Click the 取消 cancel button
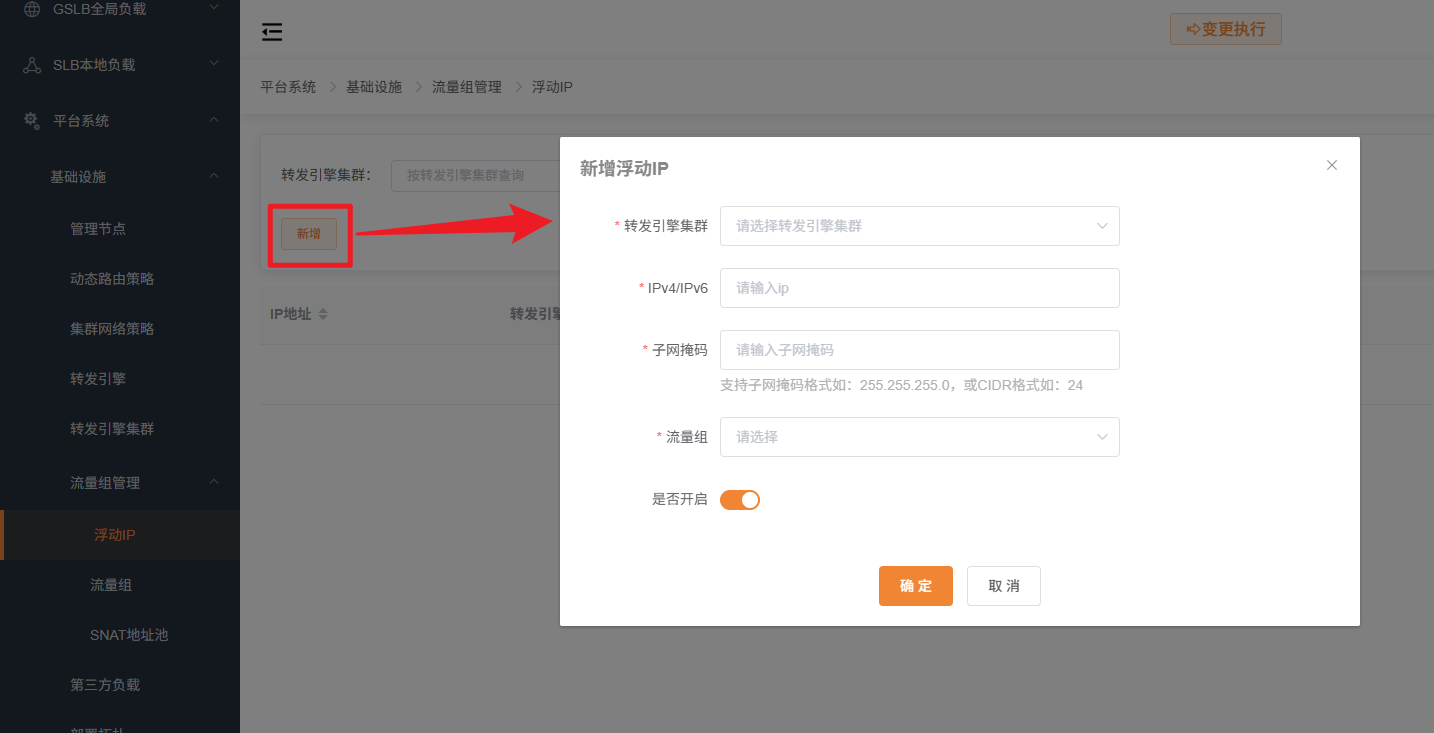The width and height of the screenshot is (1434, 733). coord(1003,586)
